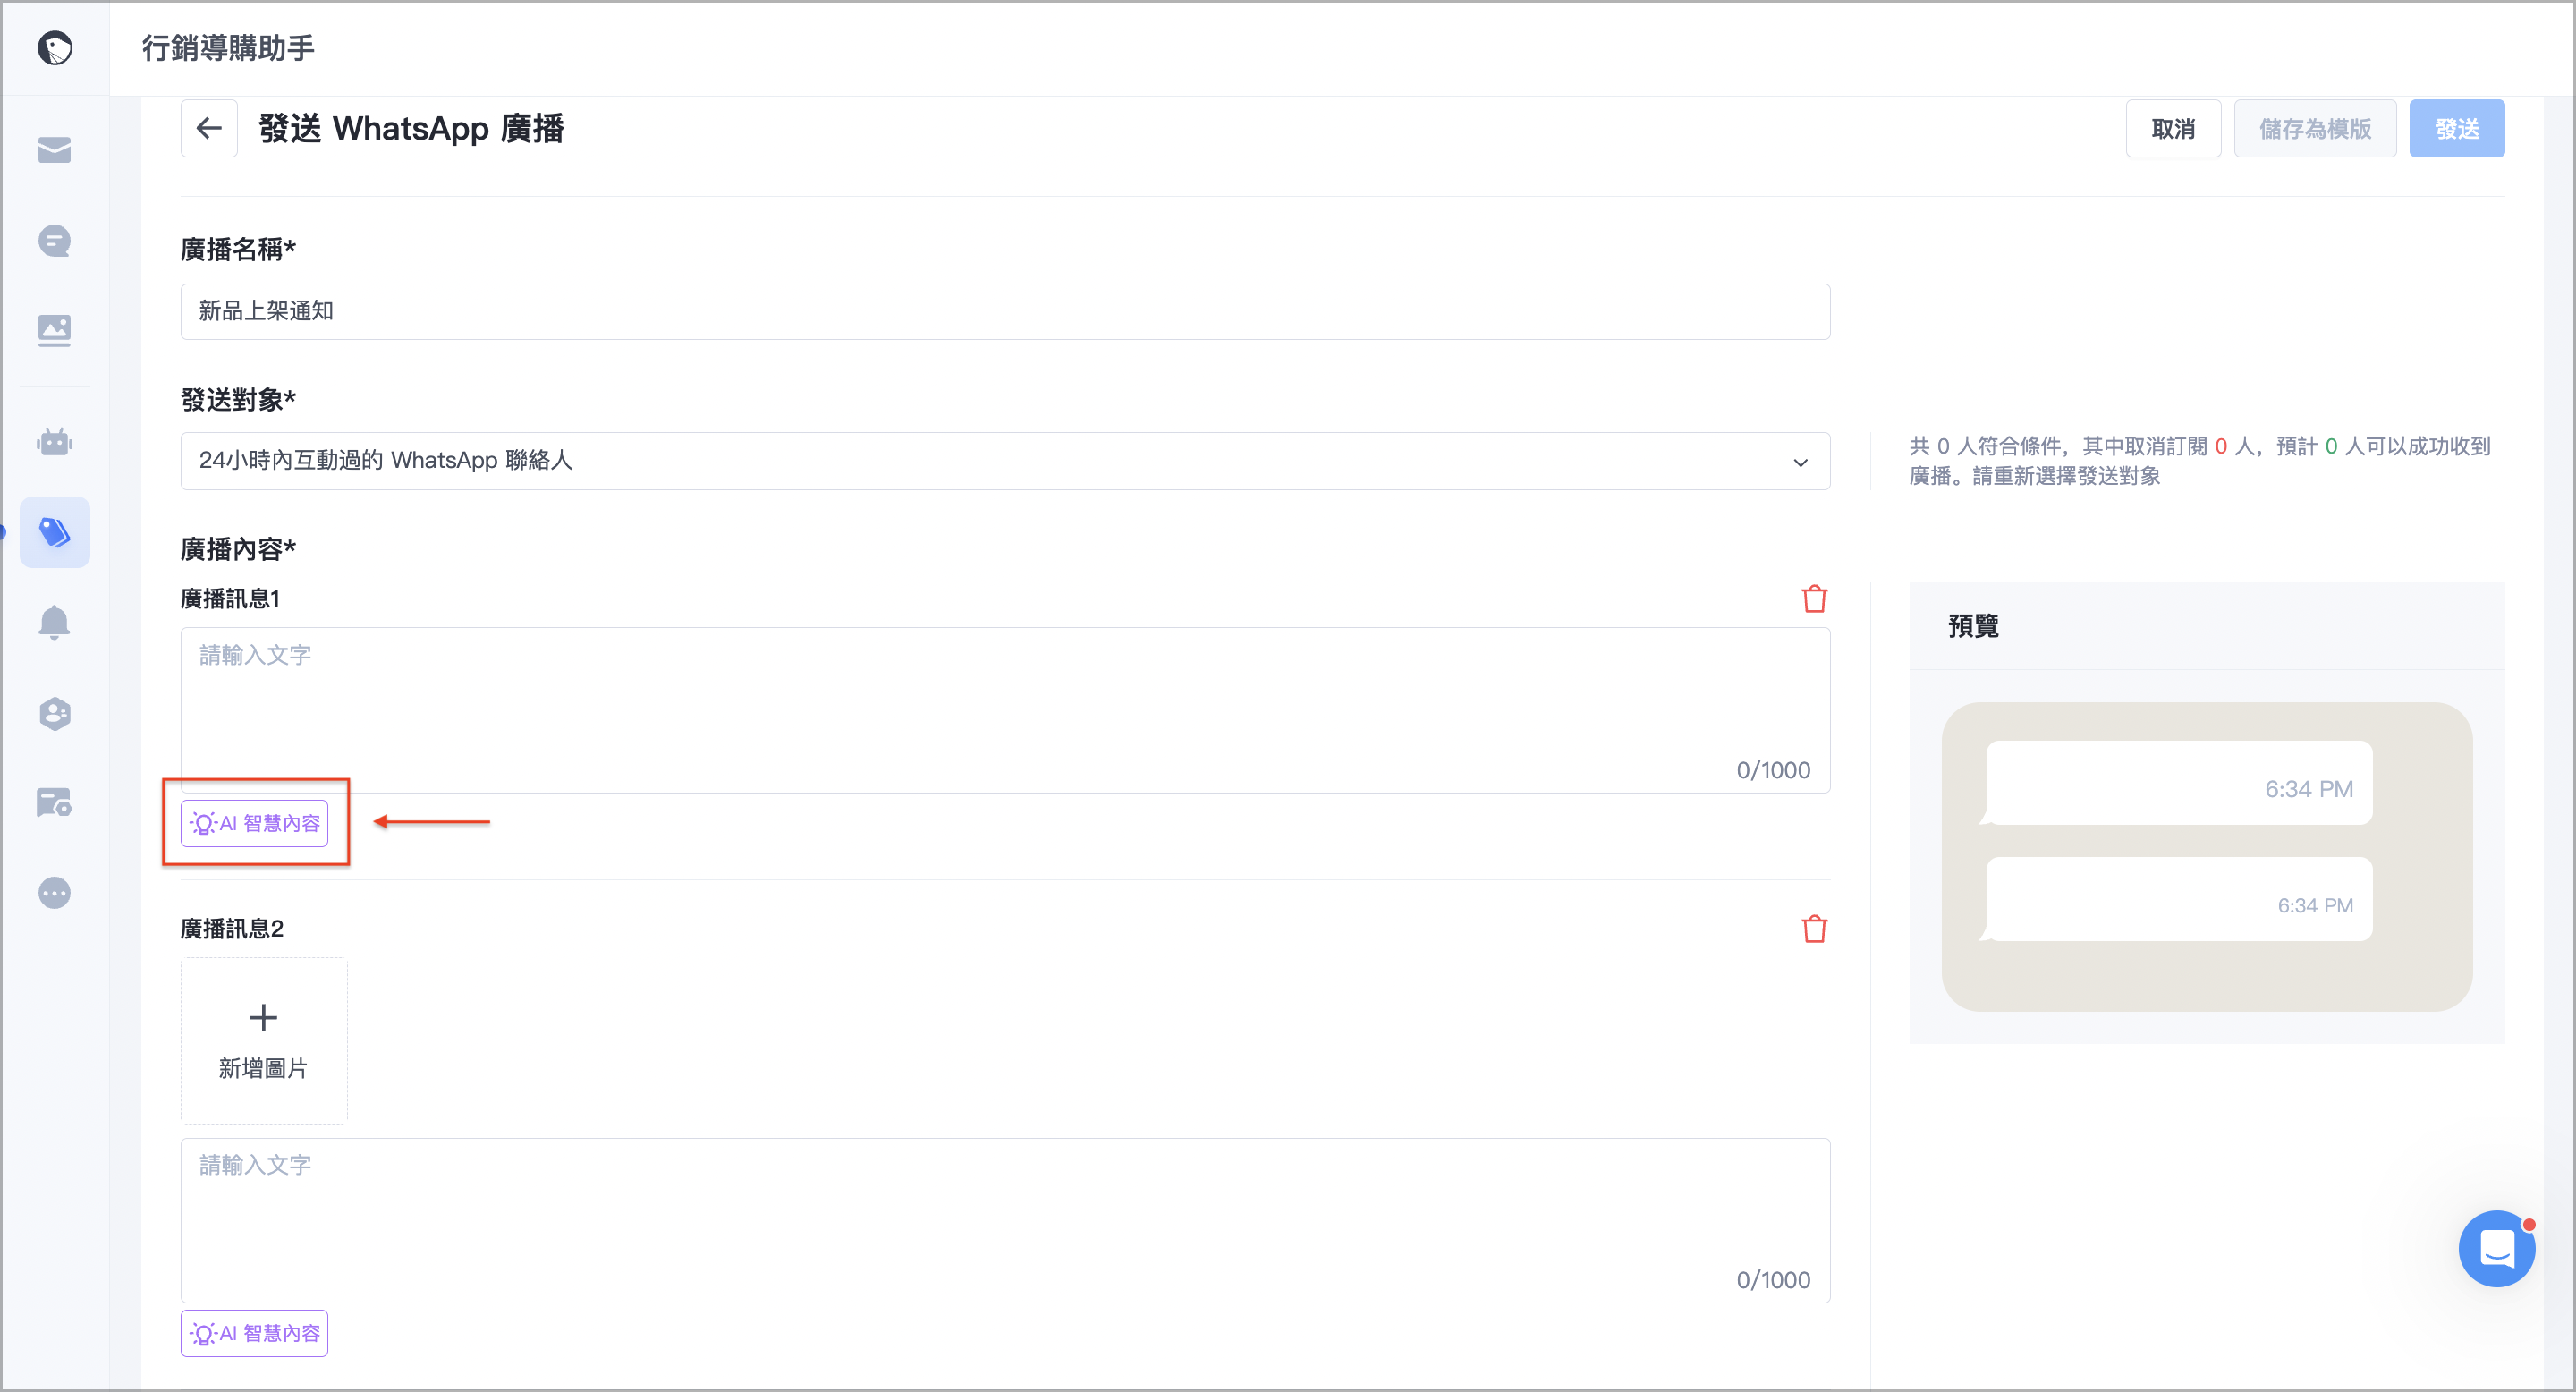Focus the 廣播名稱 broadcast name field

click(1005, 311)
